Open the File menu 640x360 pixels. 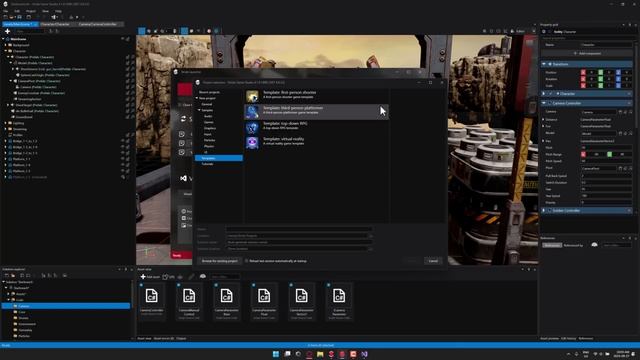point(6,11)
